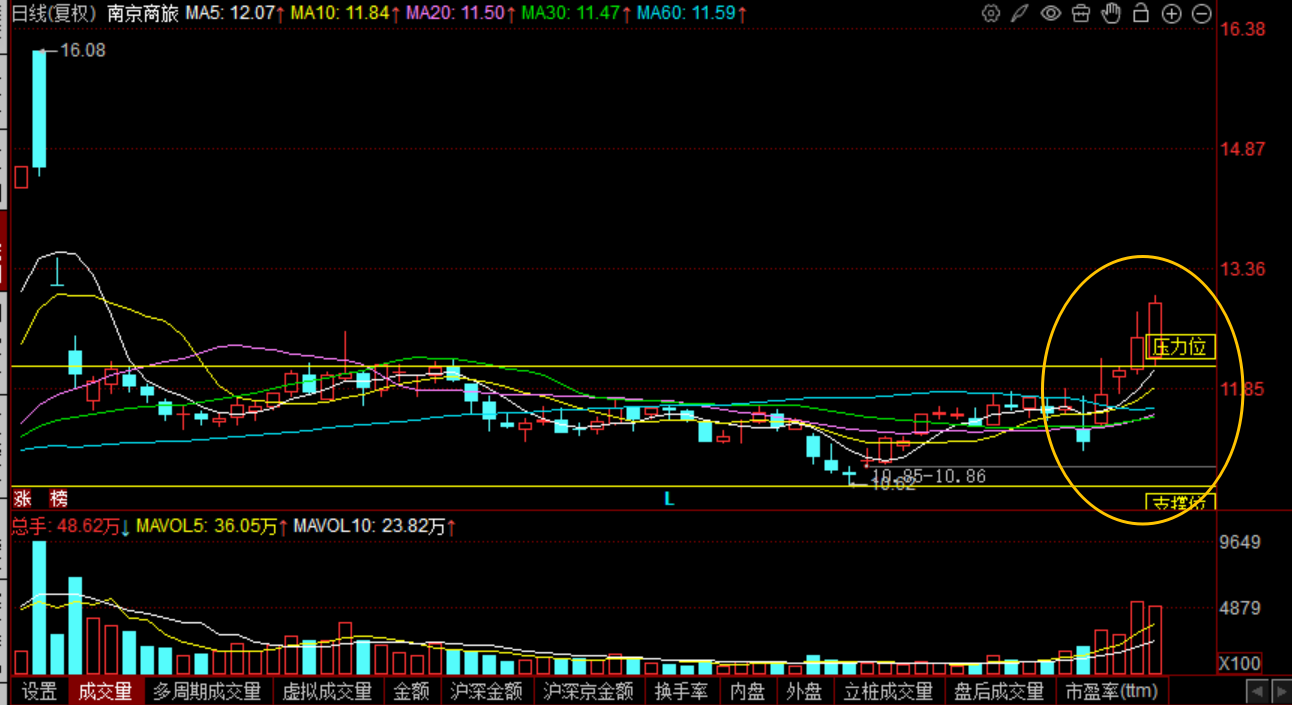The width and height of the screenshot is (1292, 705).
Task: Click the 涨 marker on the left
Action: point(22,498)
